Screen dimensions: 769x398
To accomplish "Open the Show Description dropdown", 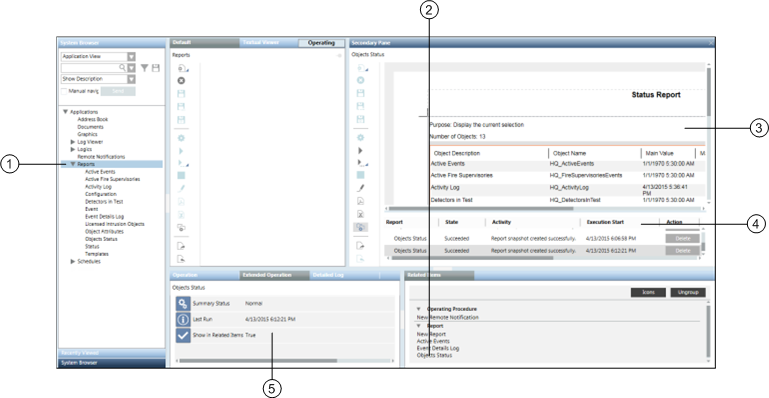I will pyautogui.click(x=131, y=79).
